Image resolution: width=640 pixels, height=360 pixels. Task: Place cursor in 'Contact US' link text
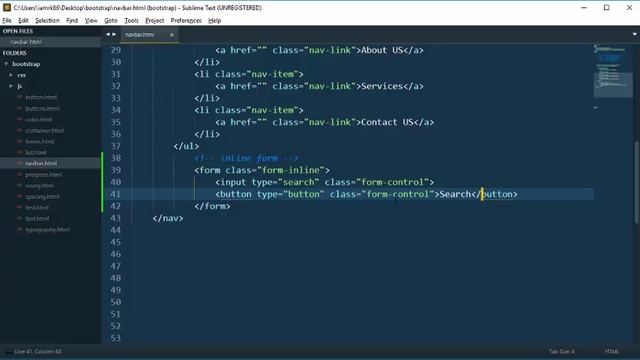tap(387, 122)
